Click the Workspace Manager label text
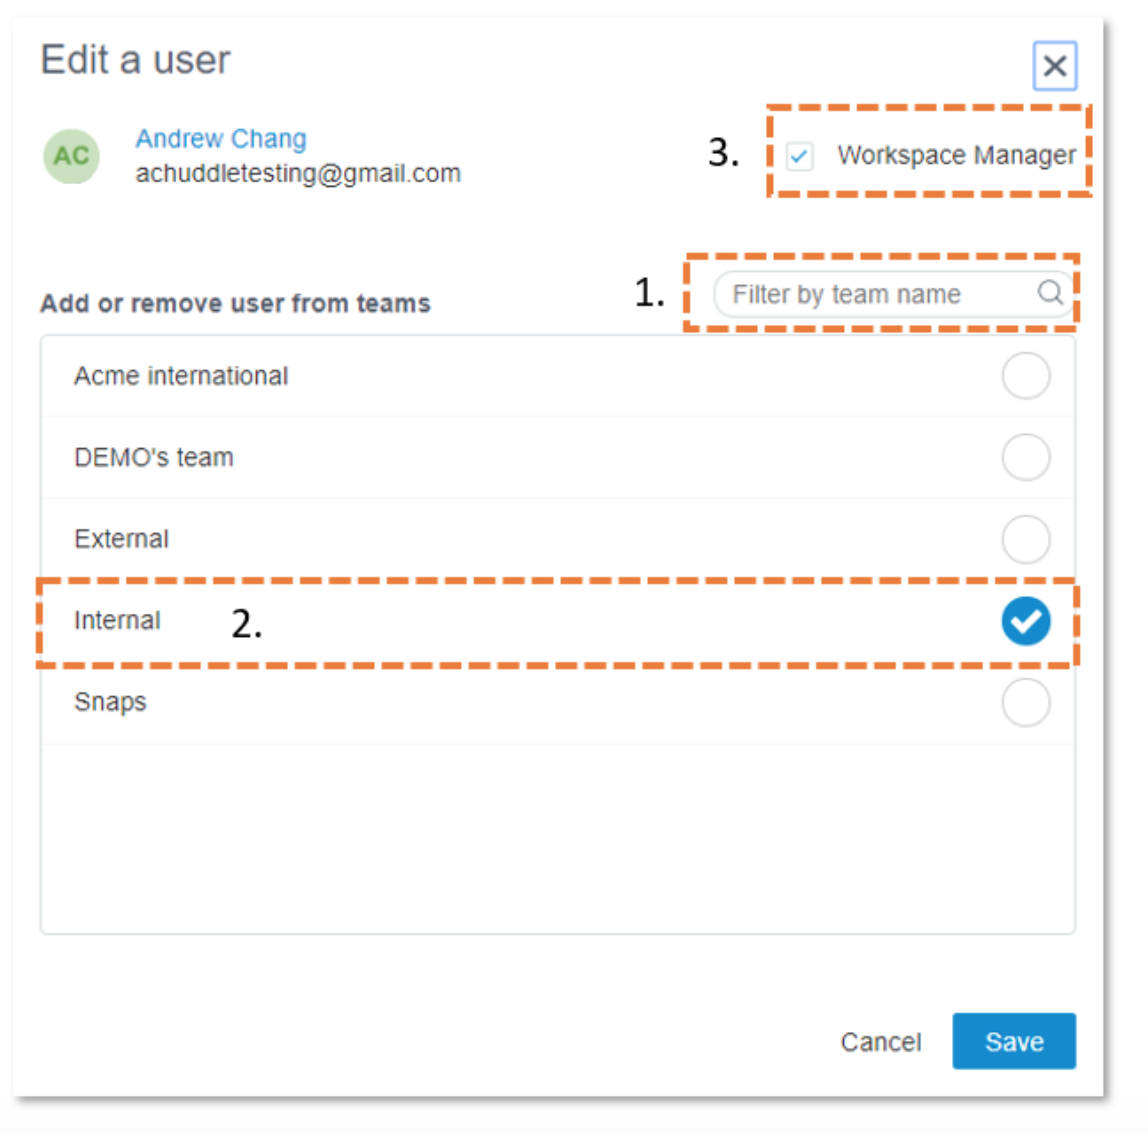The height and width of the screenshot is (1134, 1148). (957, 155)
